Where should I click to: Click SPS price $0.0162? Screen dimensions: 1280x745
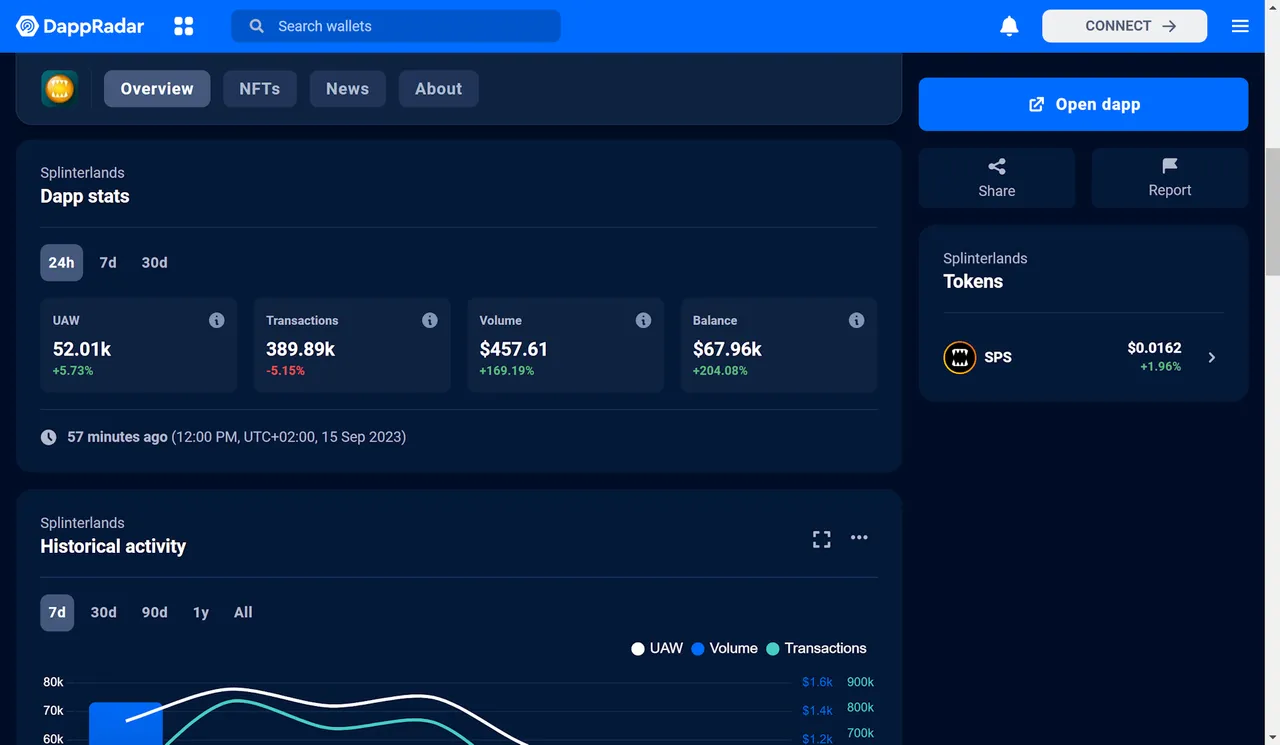coord(1154,348)
